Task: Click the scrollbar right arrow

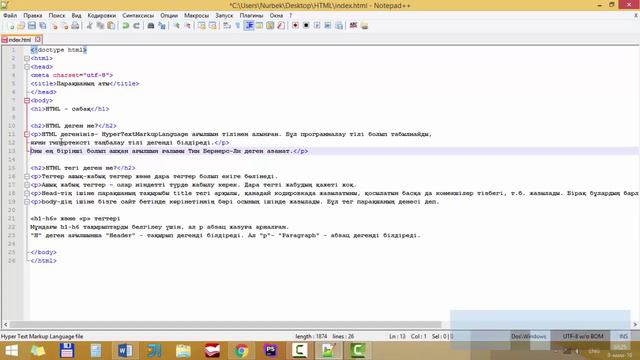Action: pyautogui.click(x=635, y=324)
